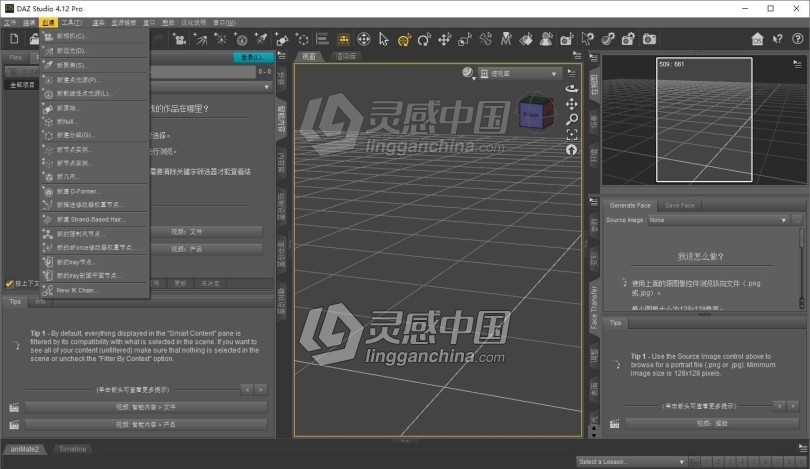Select the Translate tool in toolbar
The width and height of the screenshot is (810, 469).
click(445, 39)
